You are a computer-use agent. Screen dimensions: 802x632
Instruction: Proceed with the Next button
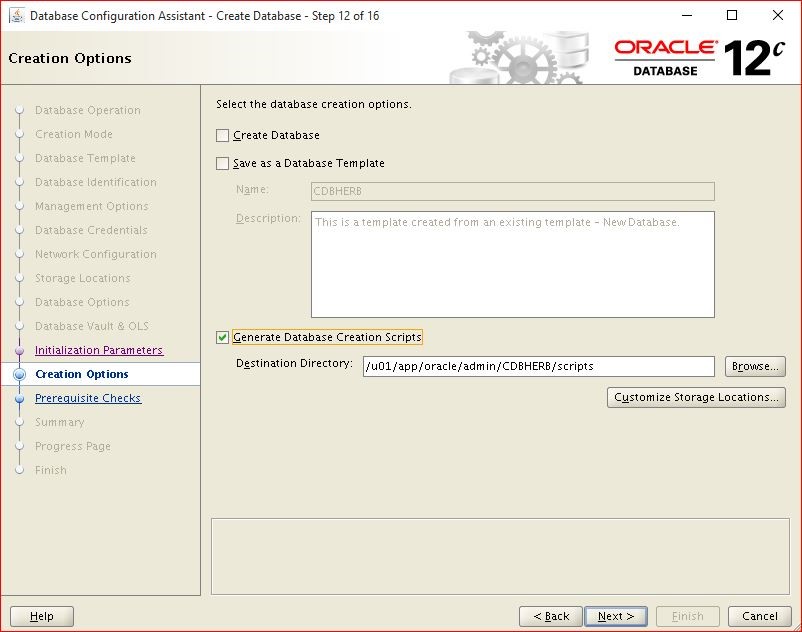[616, 616]
